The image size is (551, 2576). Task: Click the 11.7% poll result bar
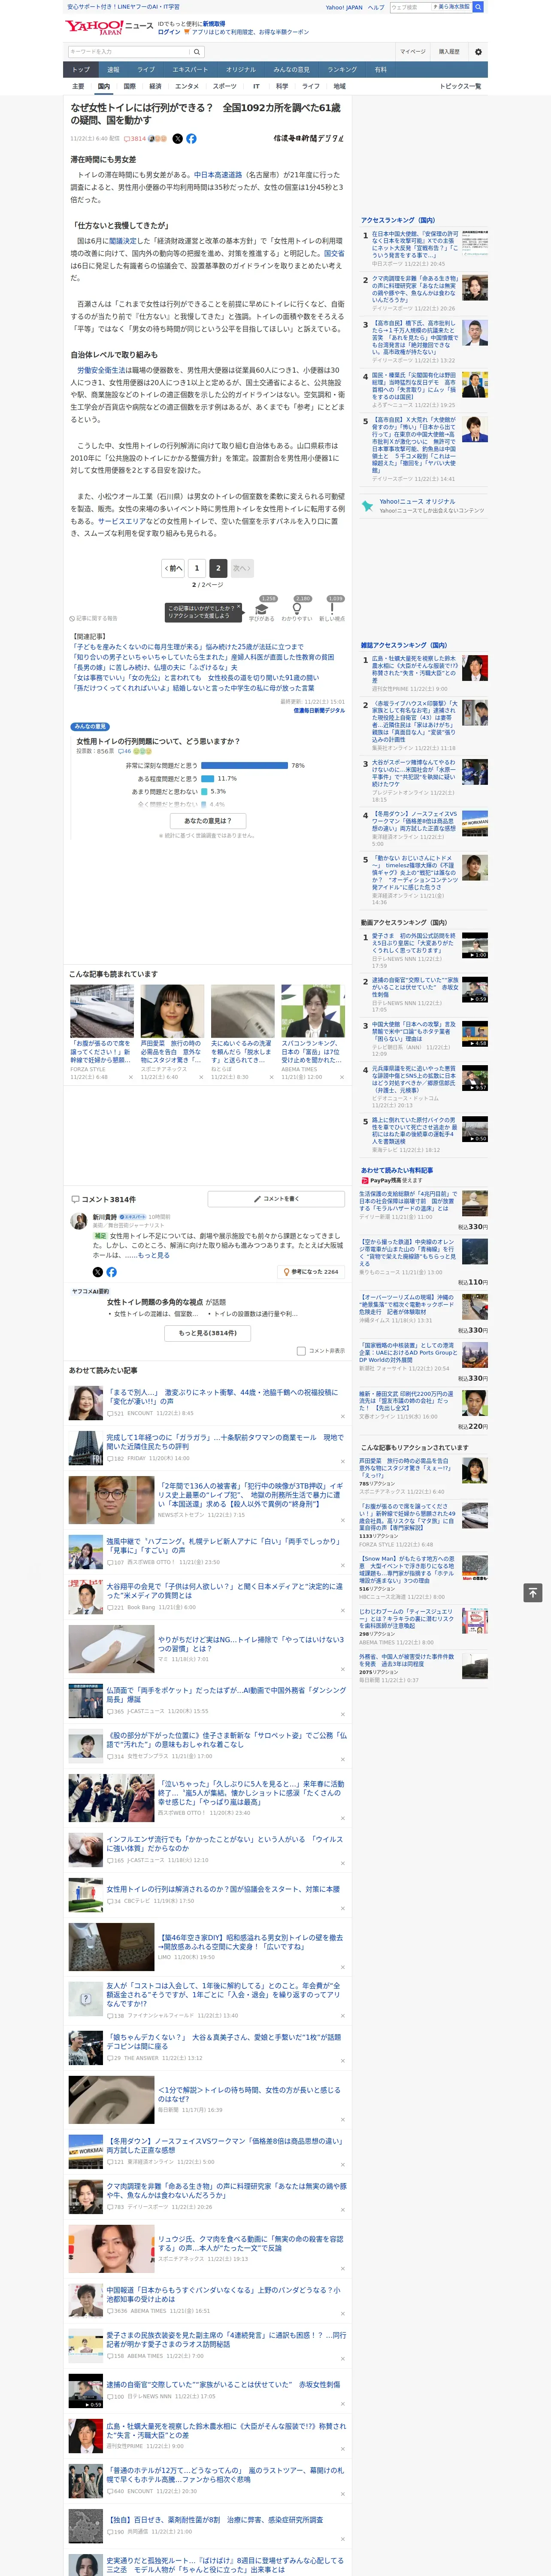[208, 778]
